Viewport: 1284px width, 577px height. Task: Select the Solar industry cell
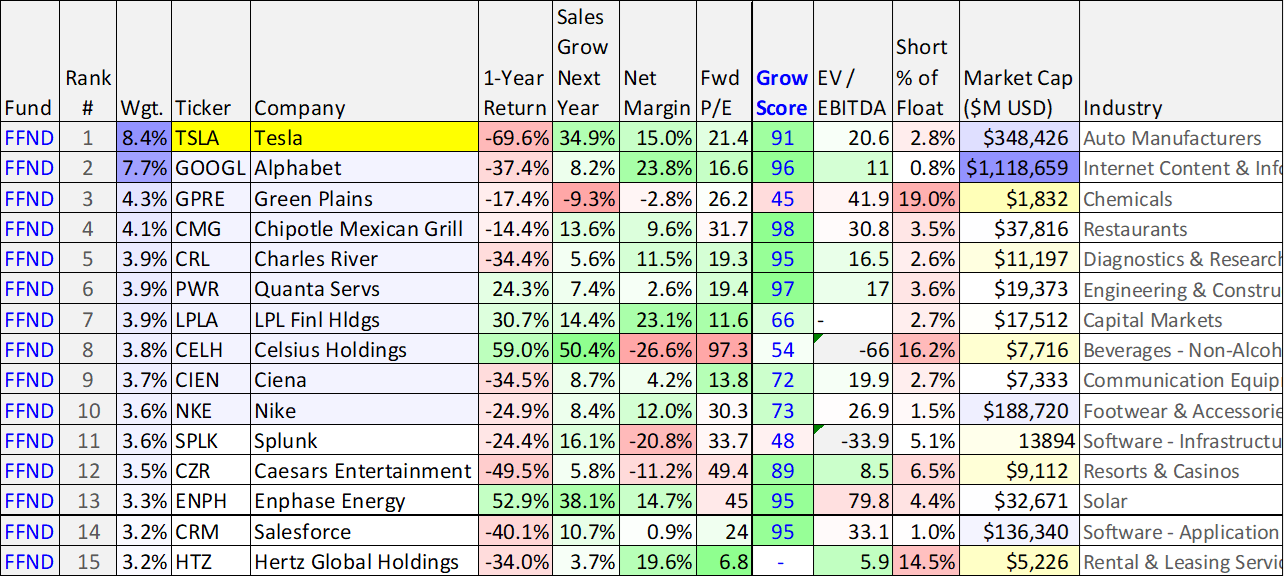[x=1181, y=501]
